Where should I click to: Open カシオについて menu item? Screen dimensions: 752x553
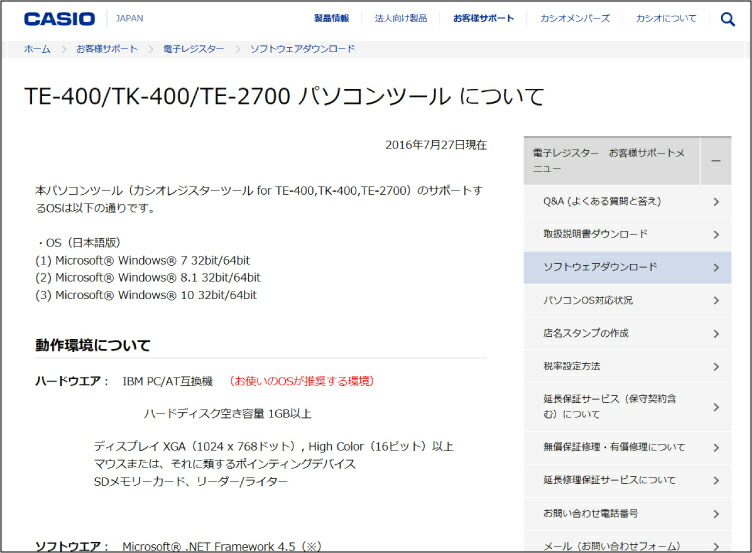[666, 18]
